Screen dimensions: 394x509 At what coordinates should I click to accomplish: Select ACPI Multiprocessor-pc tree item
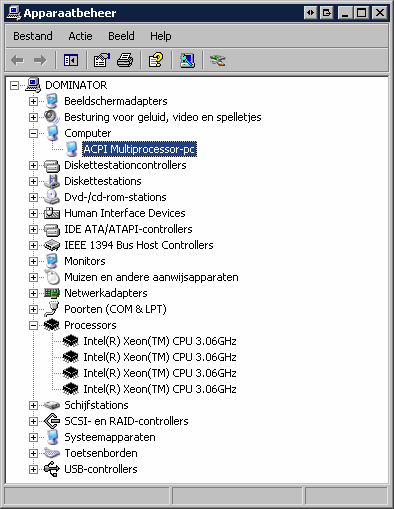139,149
